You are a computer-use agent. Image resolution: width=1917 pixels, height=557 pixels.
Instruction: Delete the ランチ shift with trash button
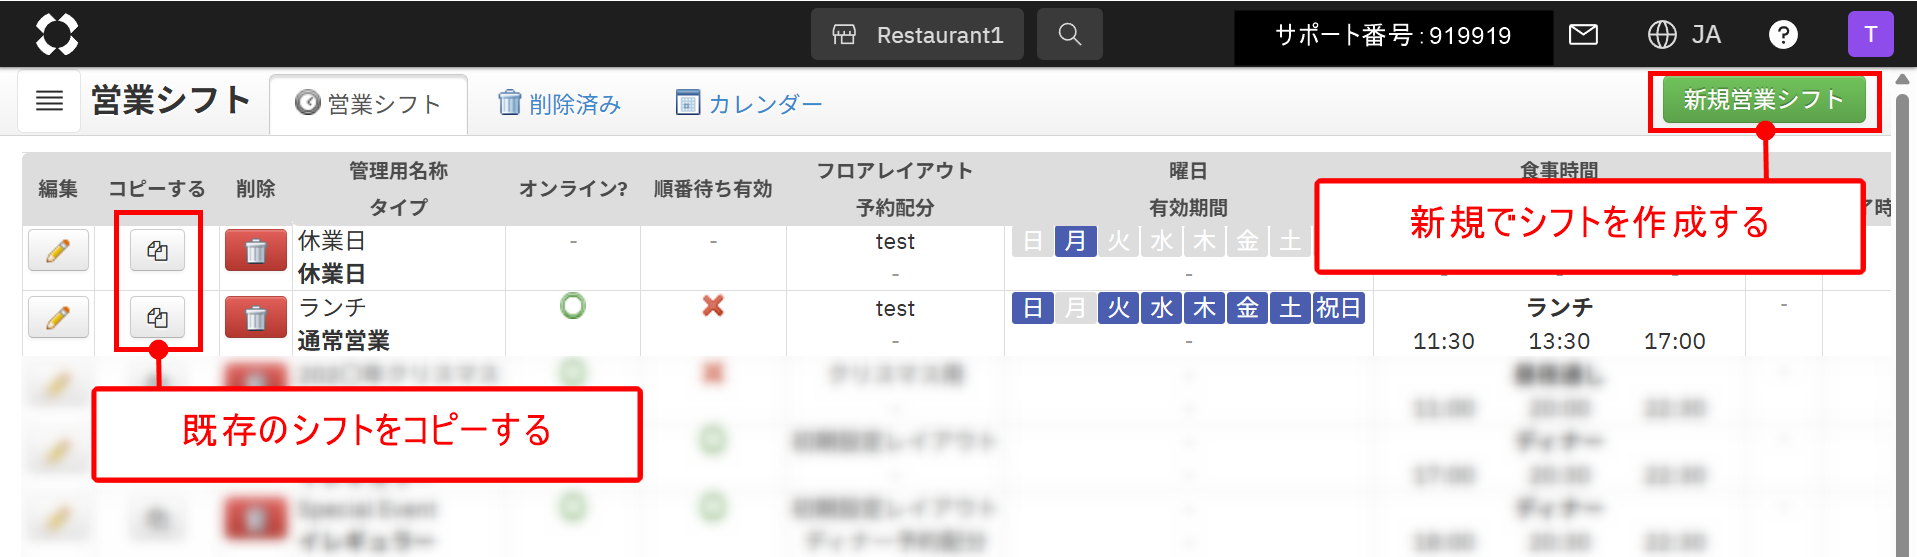(x=256, y=317)
